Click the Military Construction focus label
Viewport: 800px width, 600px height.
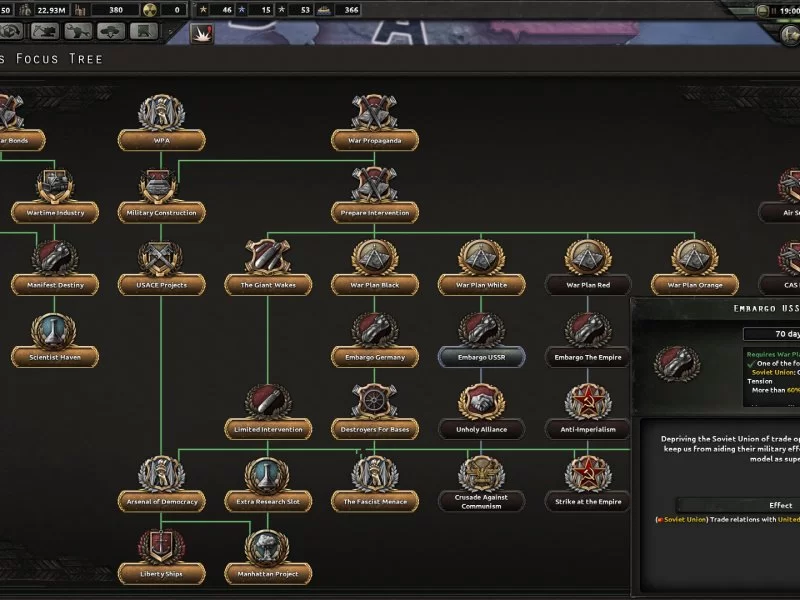161,213
